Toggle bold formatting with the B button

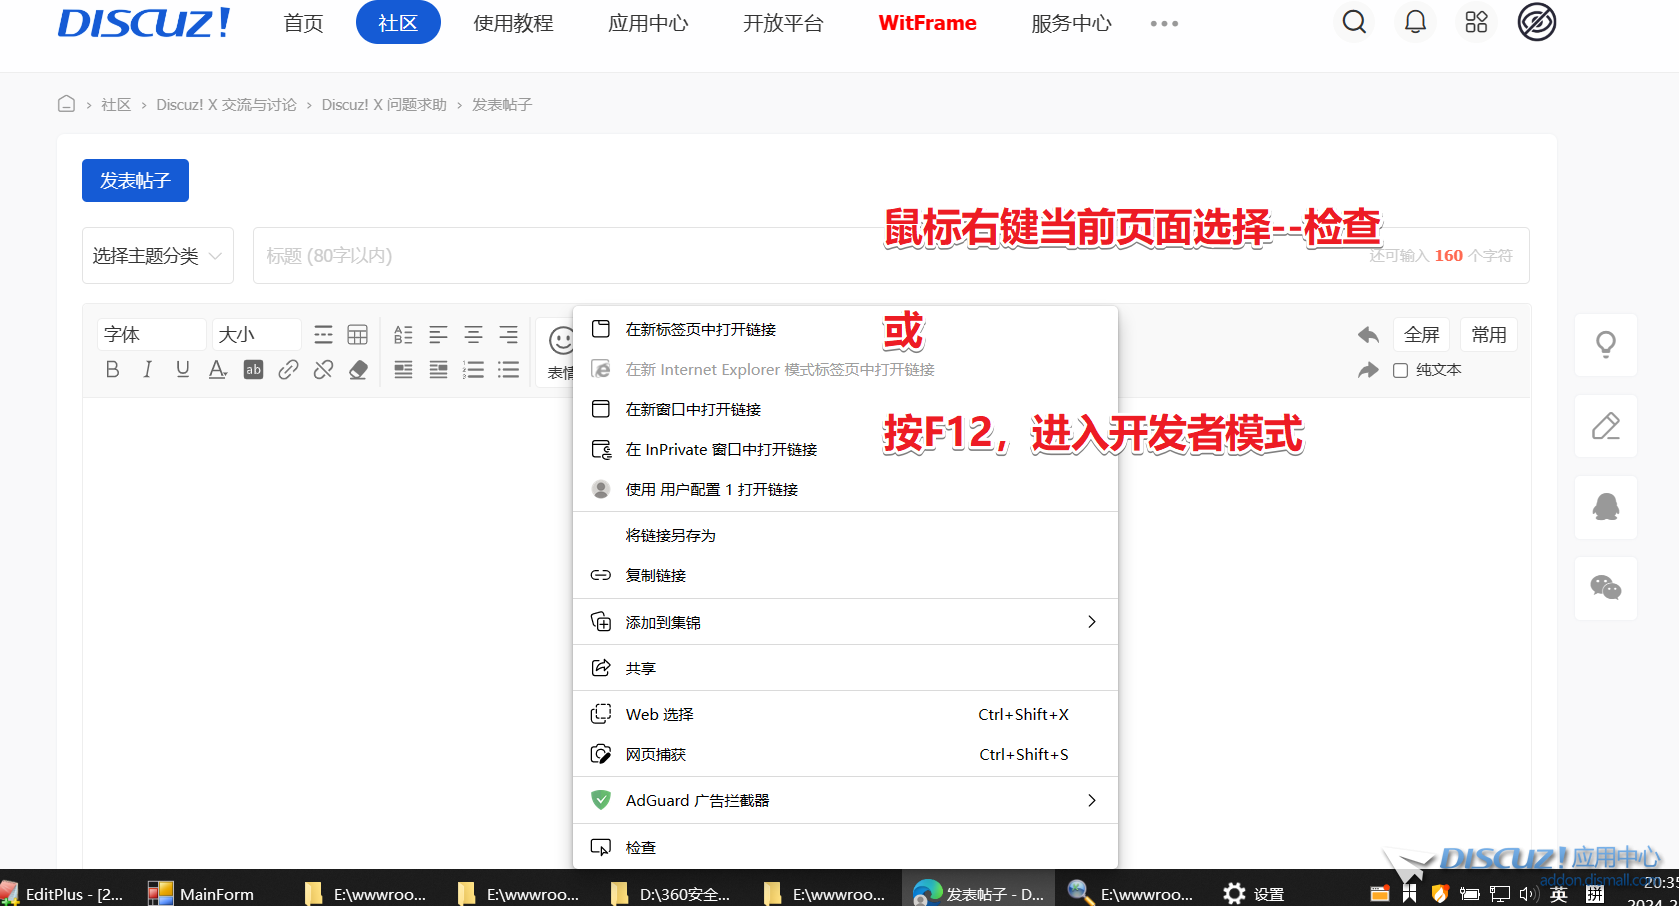(112, 370)
